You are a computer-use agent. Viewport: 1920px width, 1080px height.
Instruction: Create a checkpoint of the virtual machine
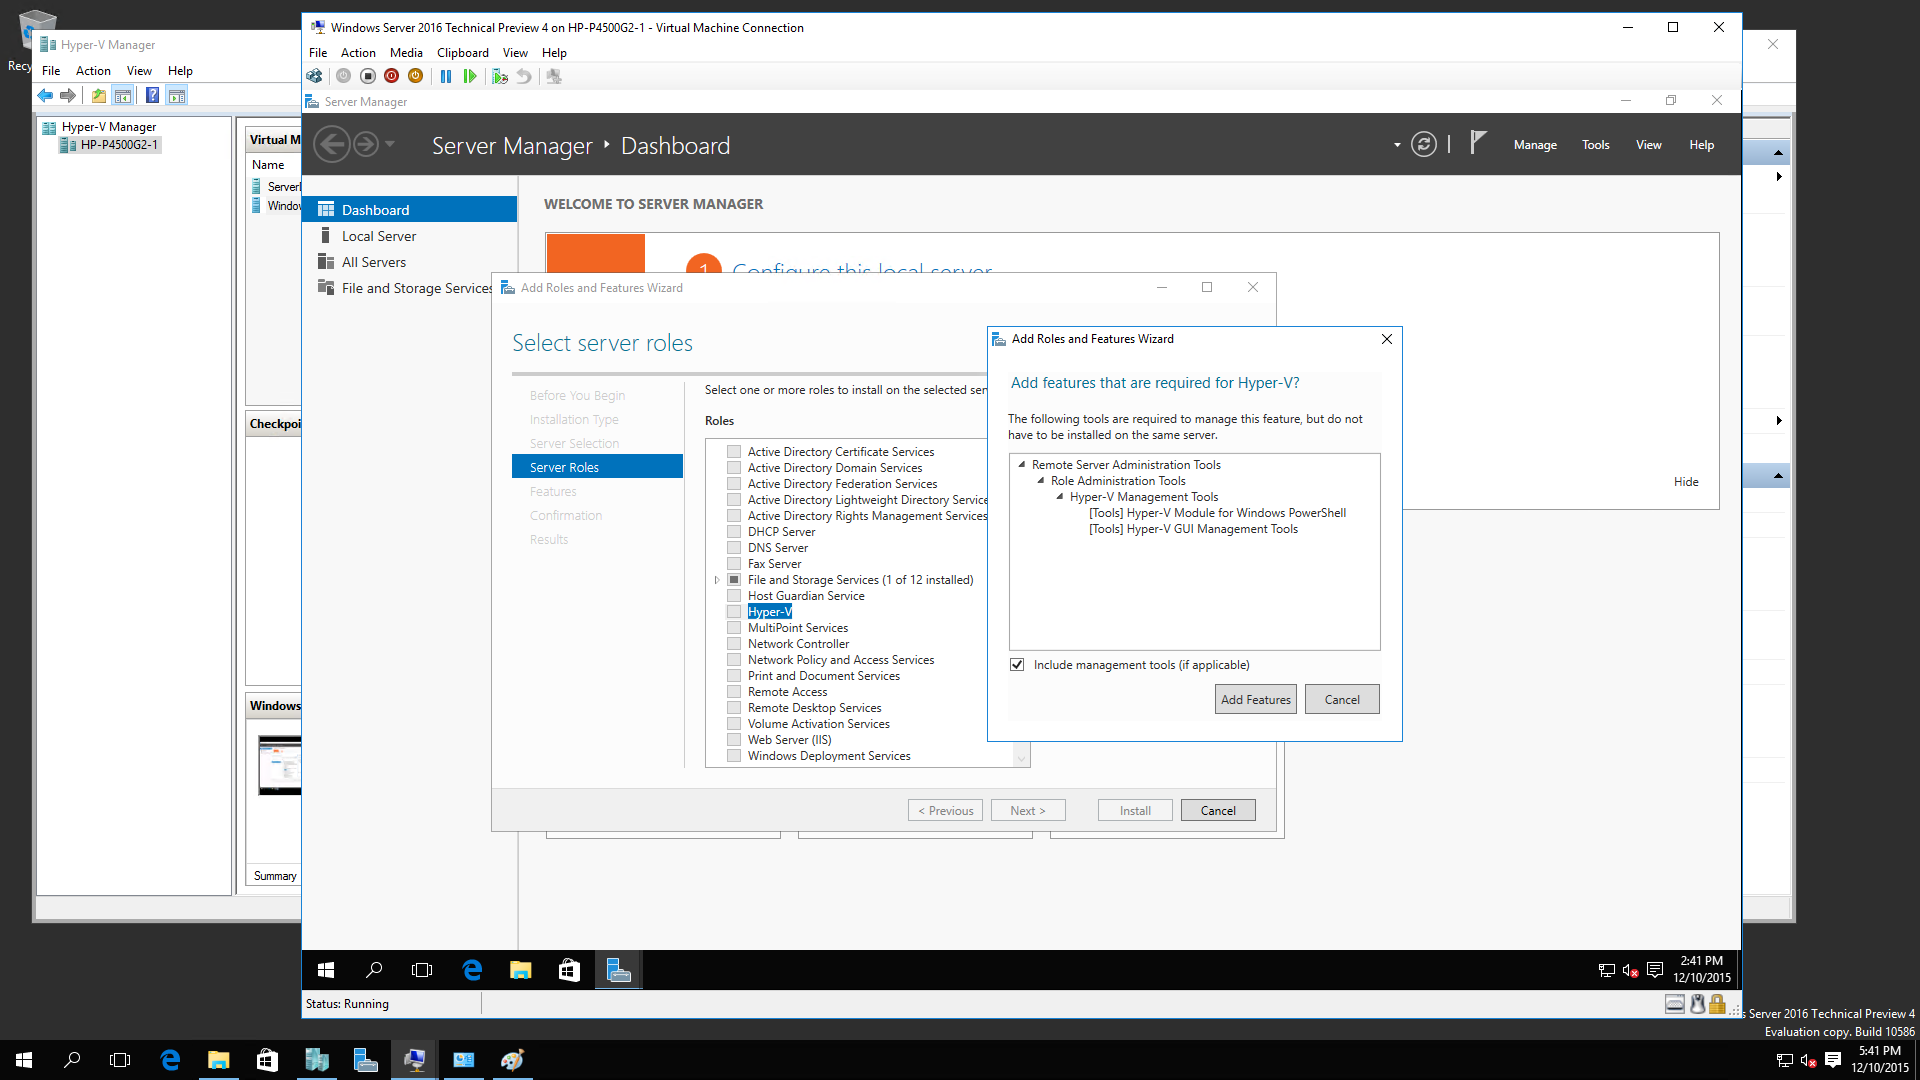pos(500,76)
